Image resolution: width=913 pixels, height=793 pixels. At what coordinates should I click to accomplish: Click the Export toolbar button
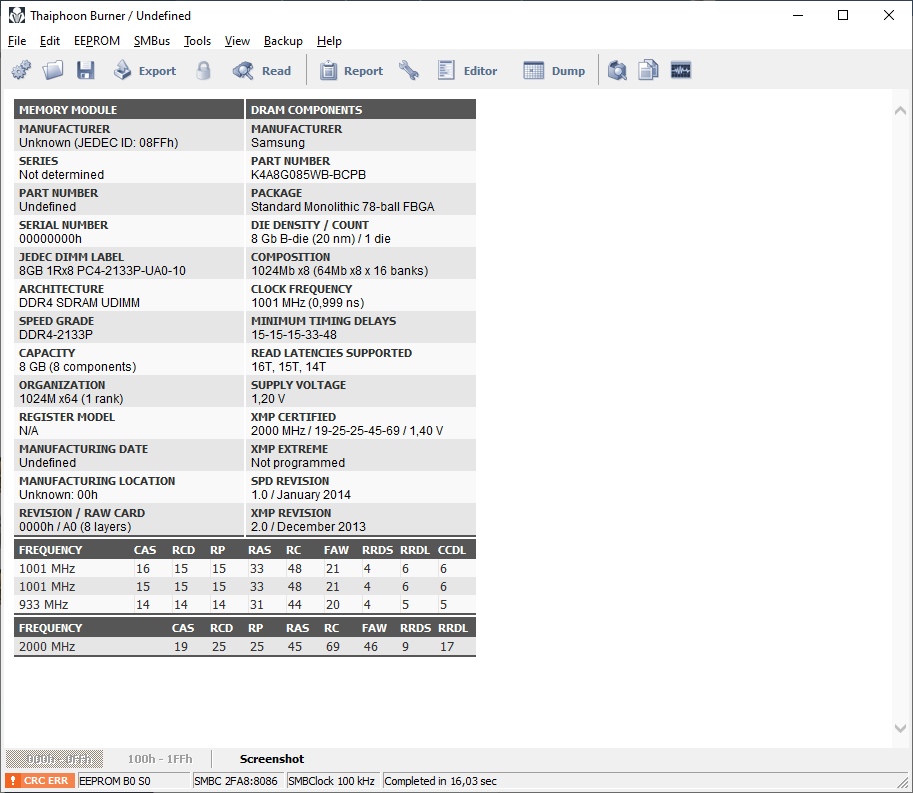pyautogui.click(x=144, y=70)
